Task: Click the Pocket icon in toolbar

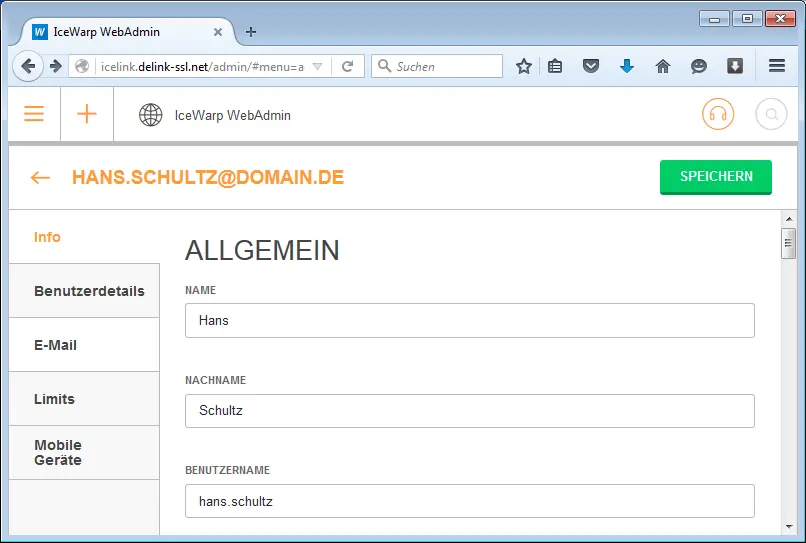Action: pyautogui.click(x=591, y=66)
